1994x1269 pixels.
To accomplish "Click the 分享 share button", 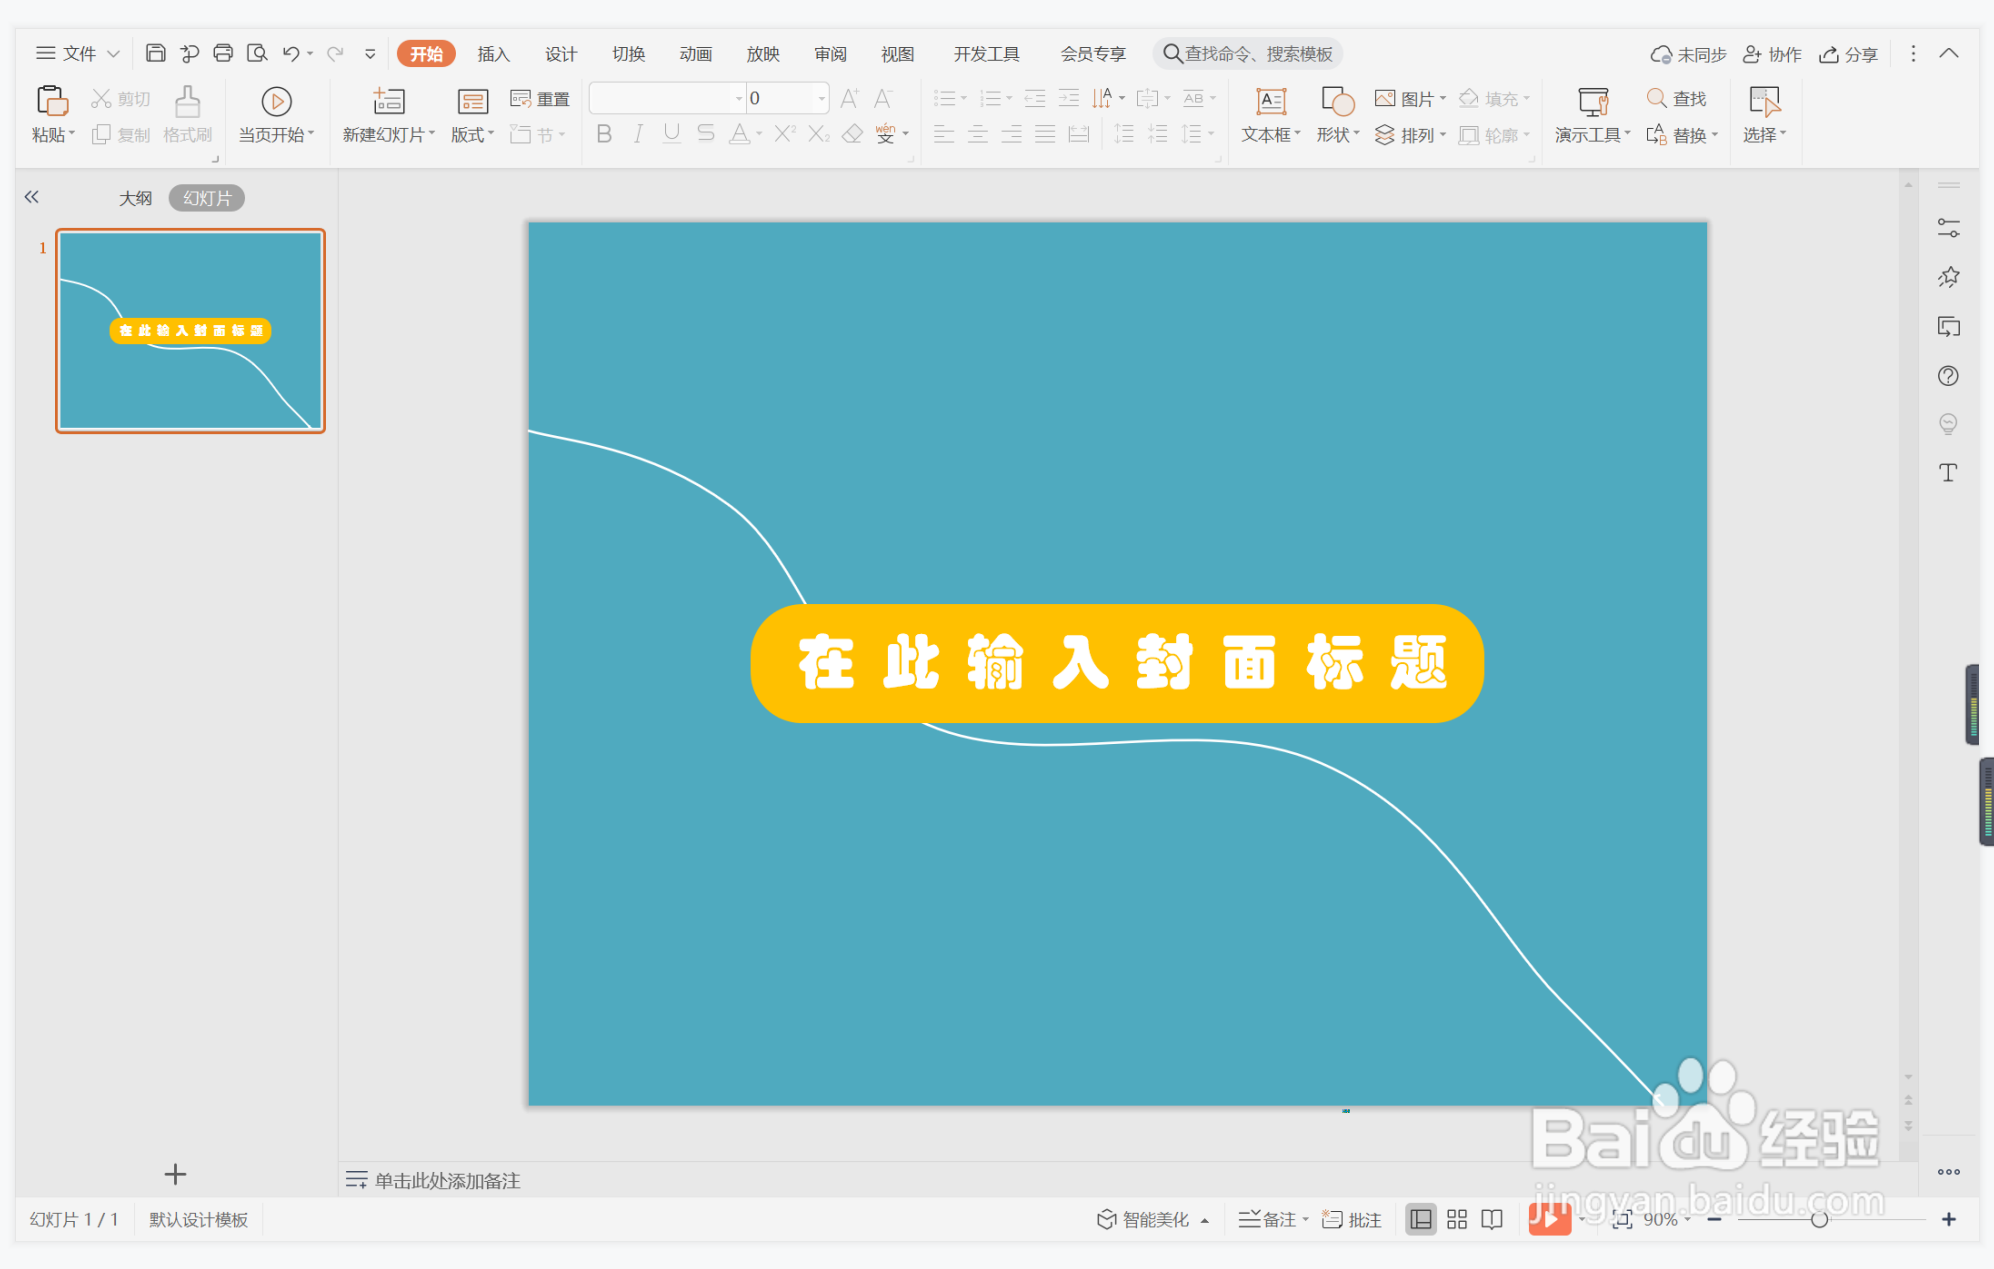I will point(1847,53).
